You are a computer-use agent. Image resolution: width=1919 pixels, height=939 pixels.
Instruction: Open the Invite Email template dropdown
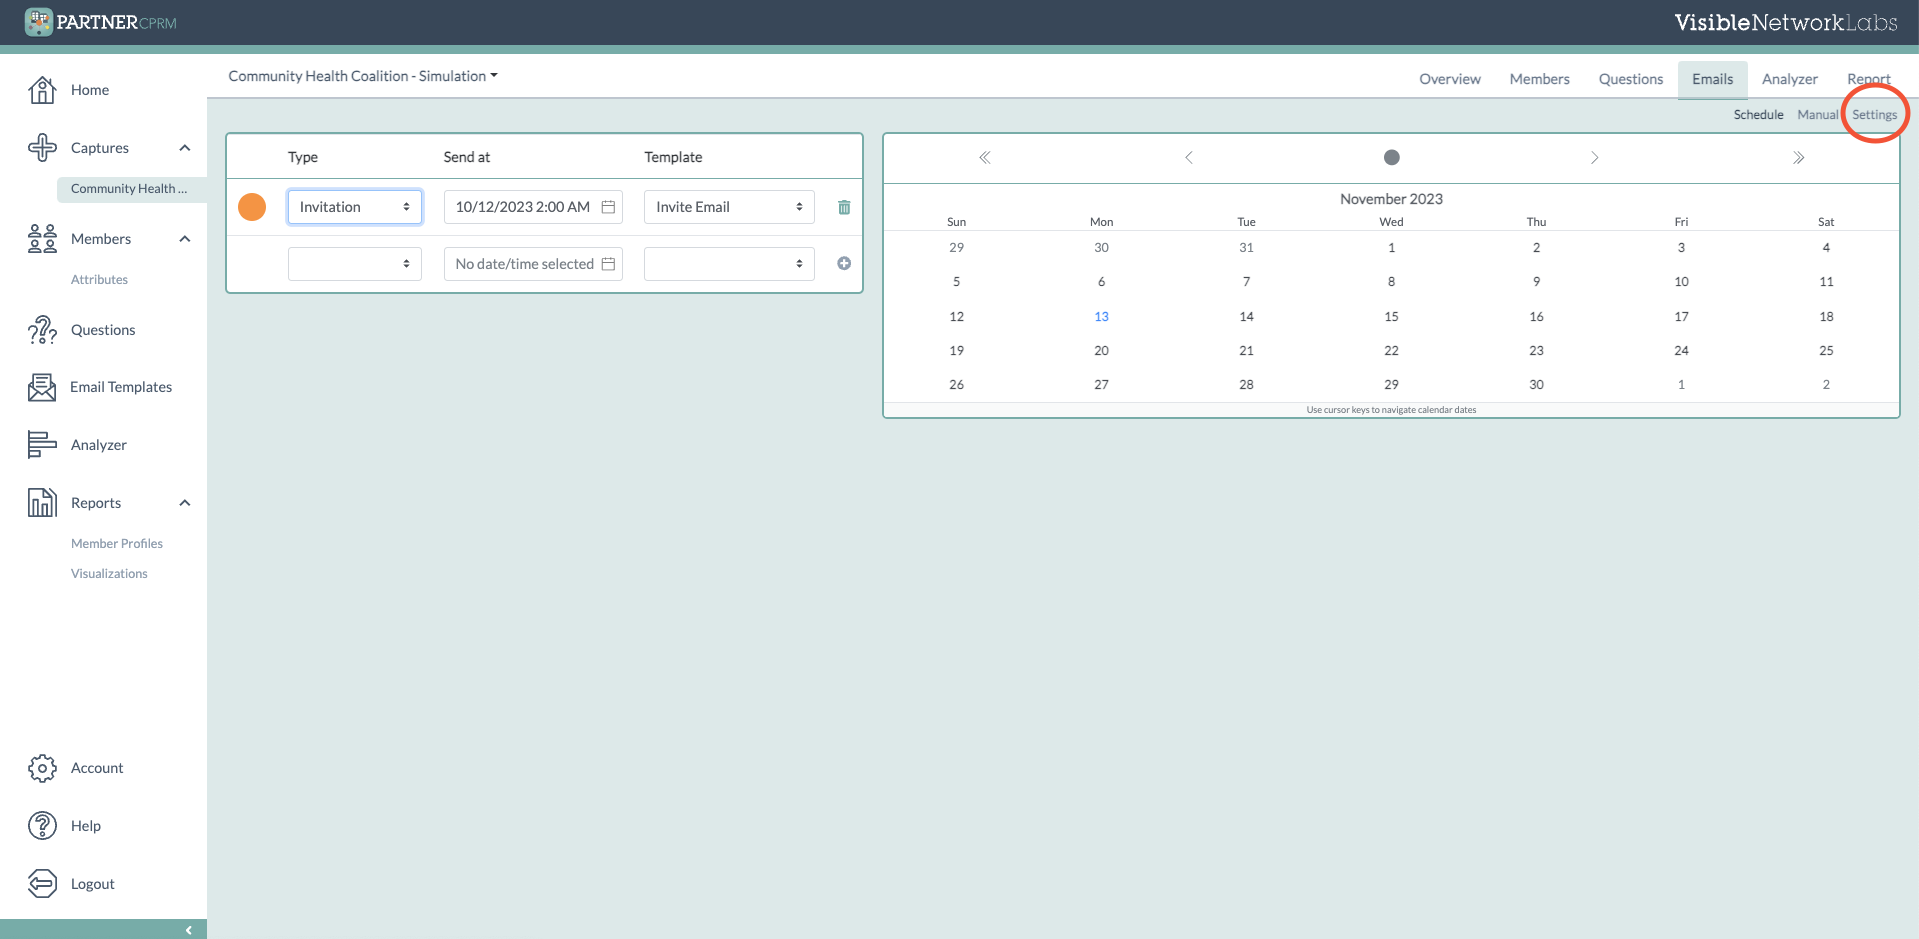click(x=728, y=206)
